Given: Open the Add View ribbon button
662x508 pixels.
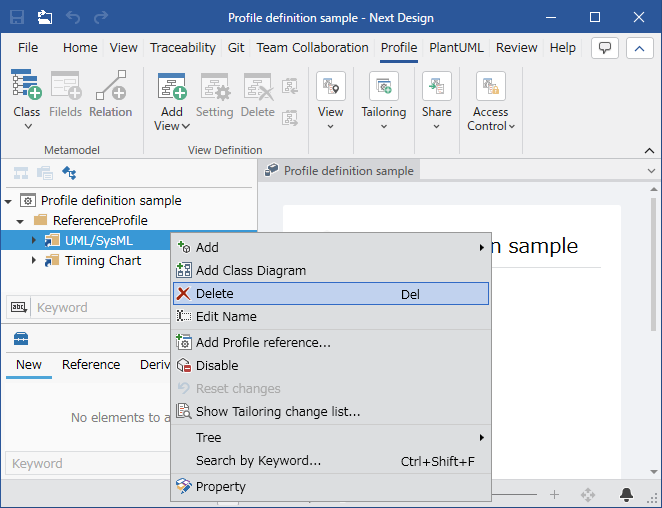Looking at the screenshot, I should 172,101.
